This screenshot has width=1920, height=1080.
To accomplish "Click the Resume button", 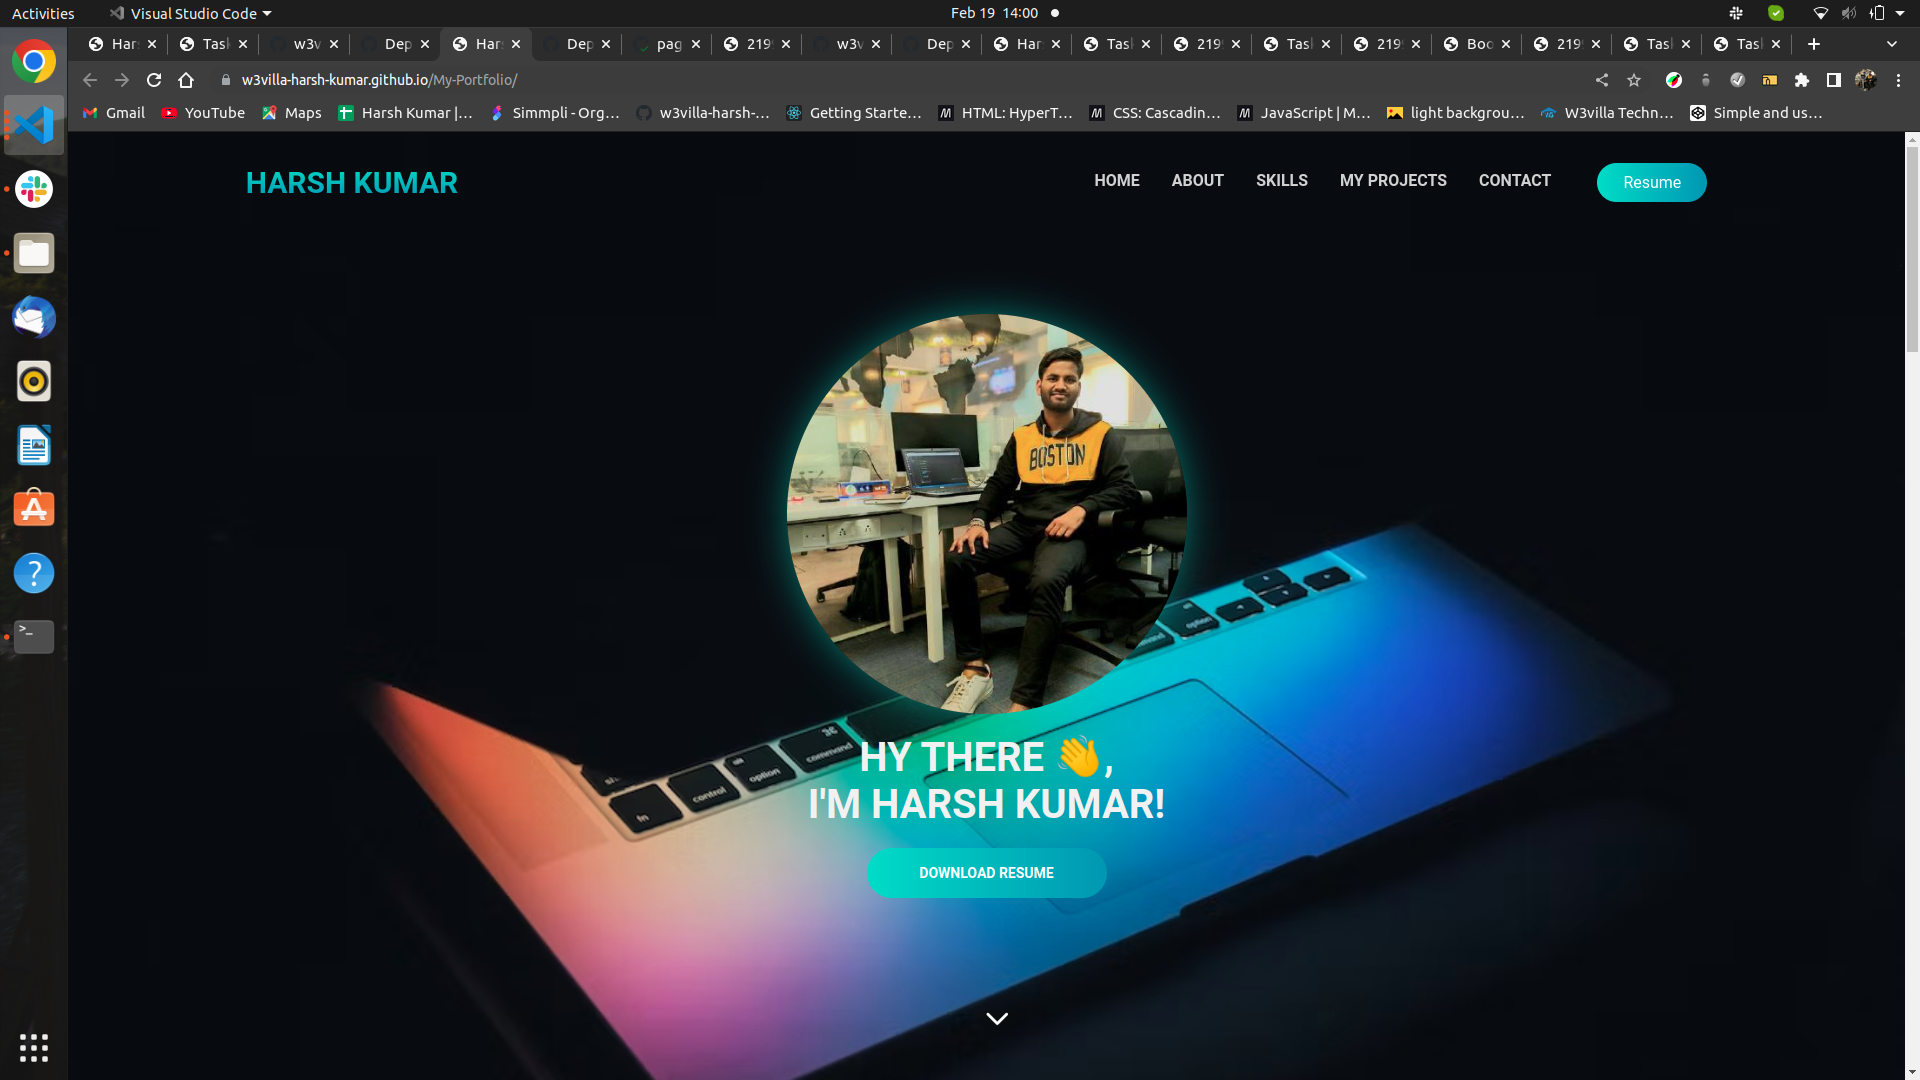I will (x=1651, y=182).
